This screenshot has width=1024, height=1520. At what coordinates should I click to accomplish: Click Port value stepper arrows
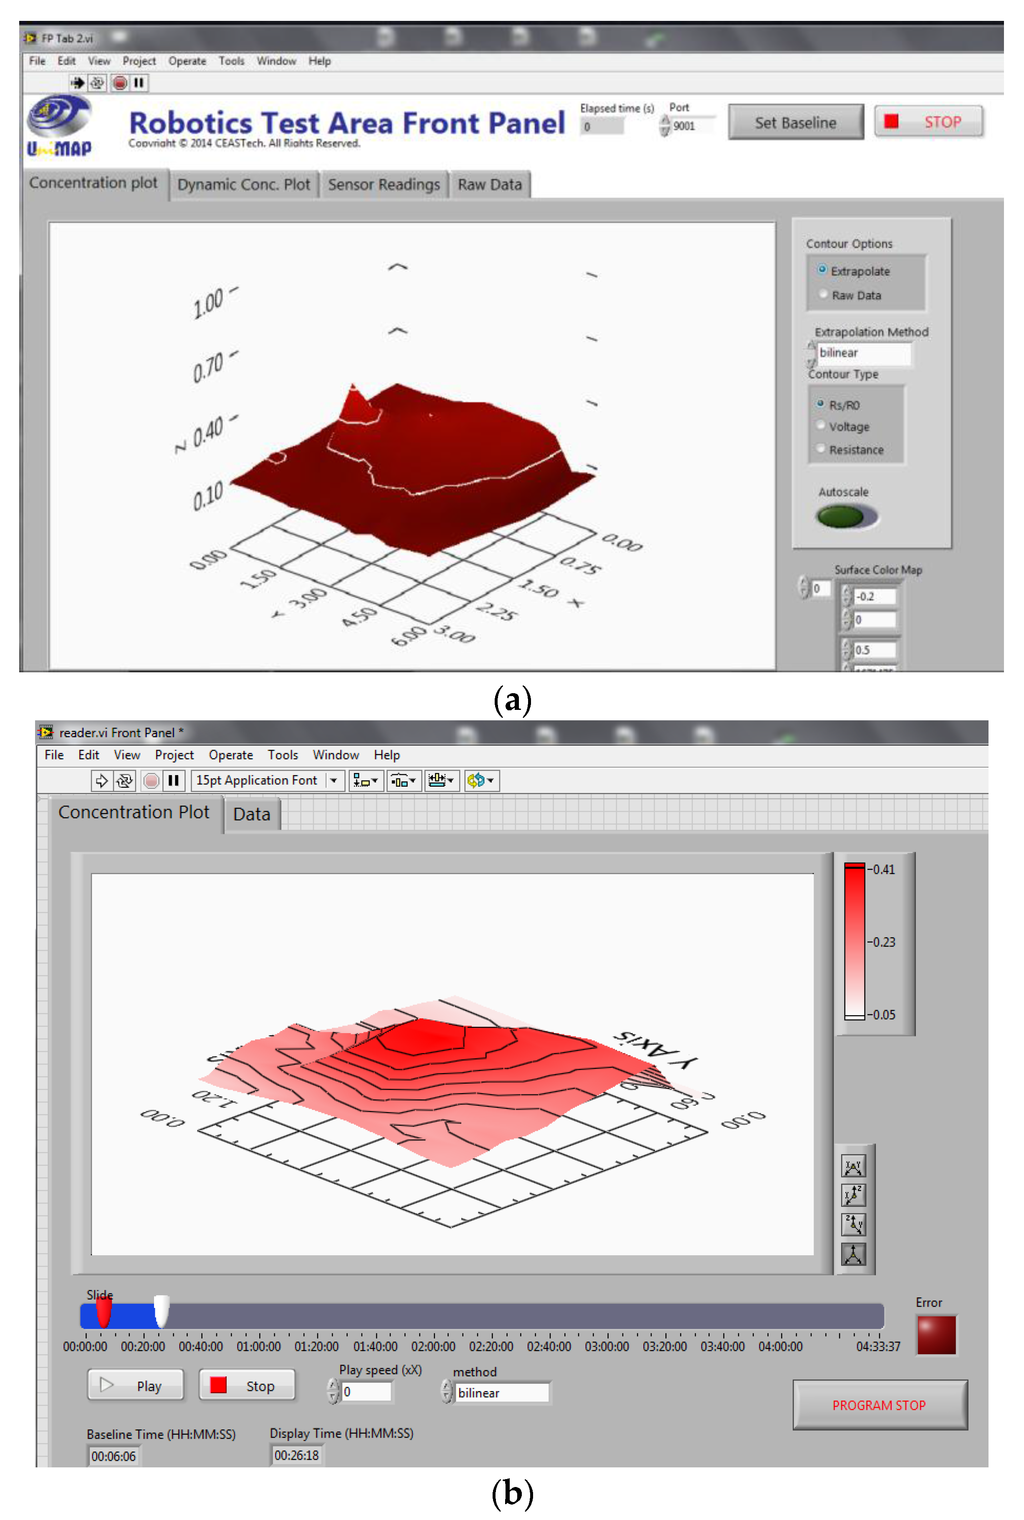(665, 126)
